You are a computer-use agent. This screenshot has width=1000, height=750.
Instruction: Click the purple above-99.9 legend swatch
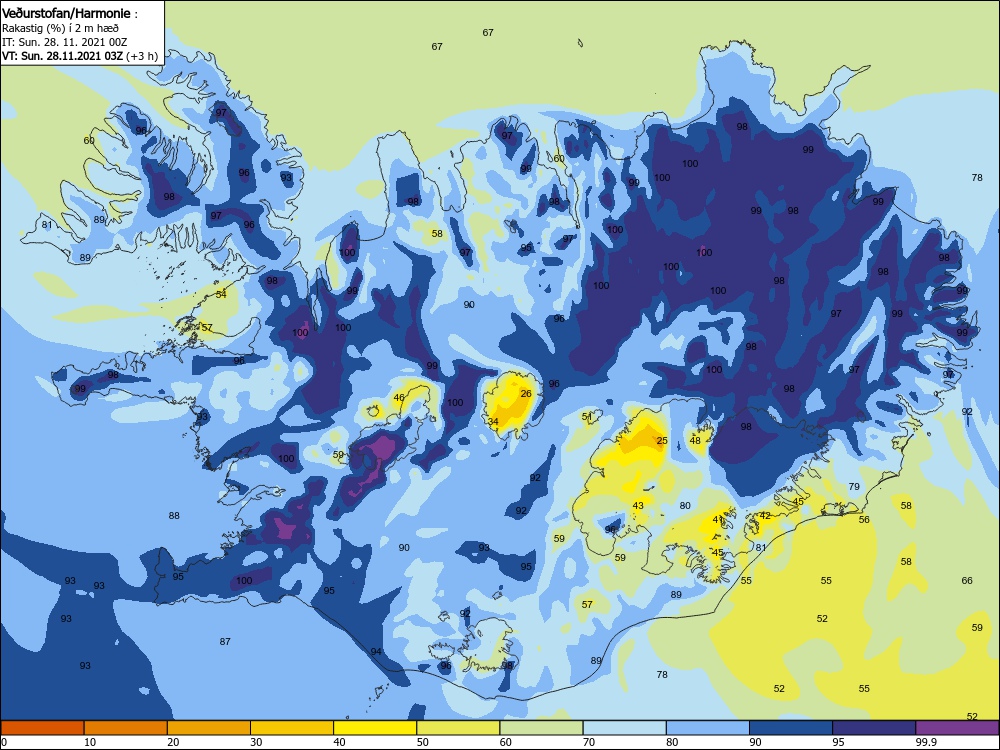click(x=957, y=728)
